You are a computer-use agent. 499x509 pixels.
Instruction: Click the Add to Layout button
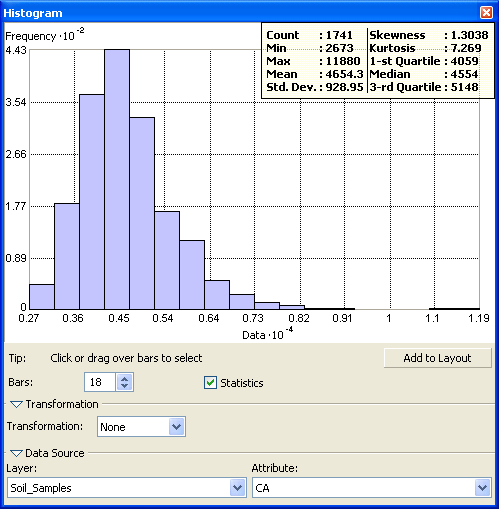coord(437,358)
